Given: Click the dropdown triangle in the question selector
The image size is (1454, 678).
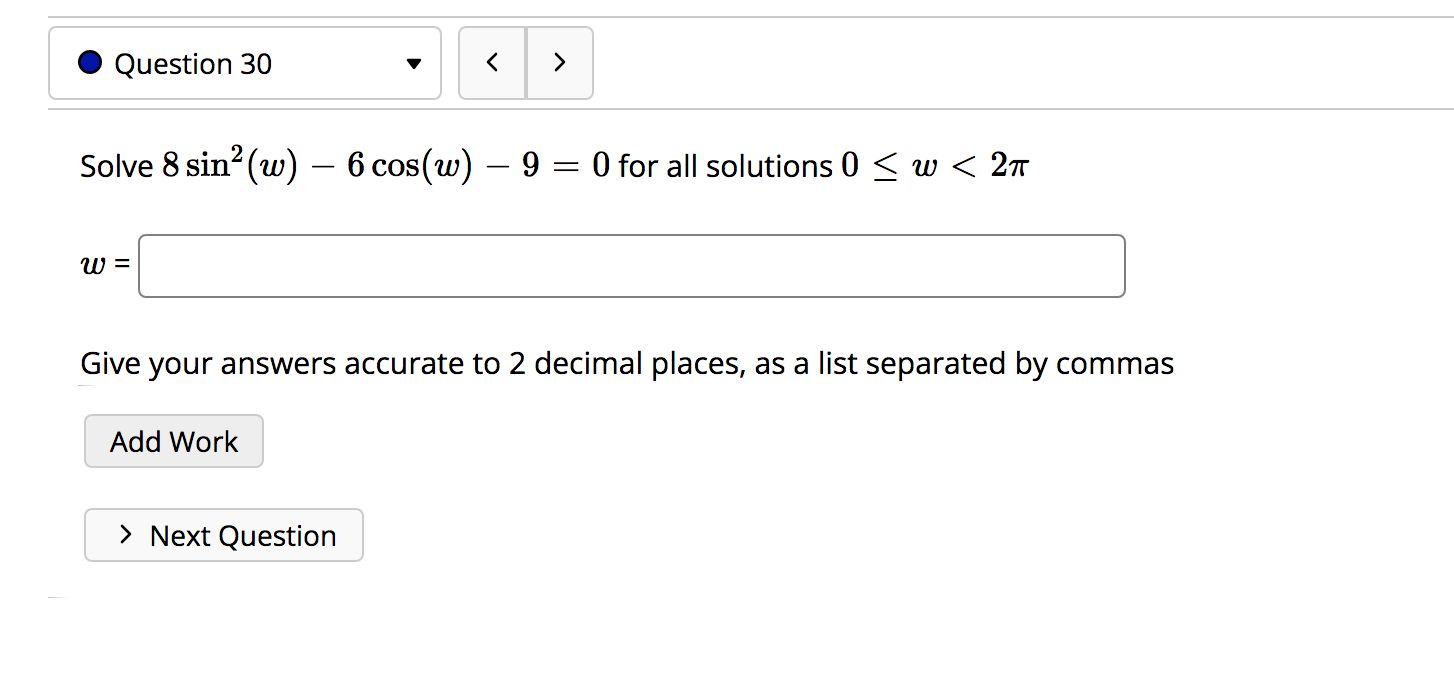Looking at the screenshot, I should coord(413,63).
